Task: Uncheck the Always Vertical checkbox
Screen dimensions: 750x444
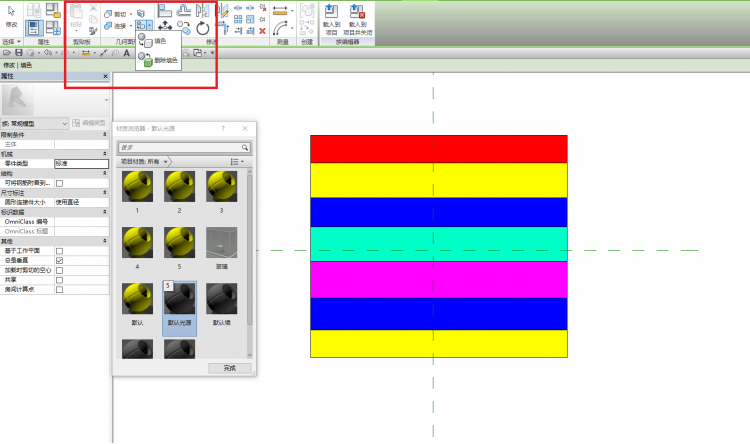Action: tap(59, 260)
